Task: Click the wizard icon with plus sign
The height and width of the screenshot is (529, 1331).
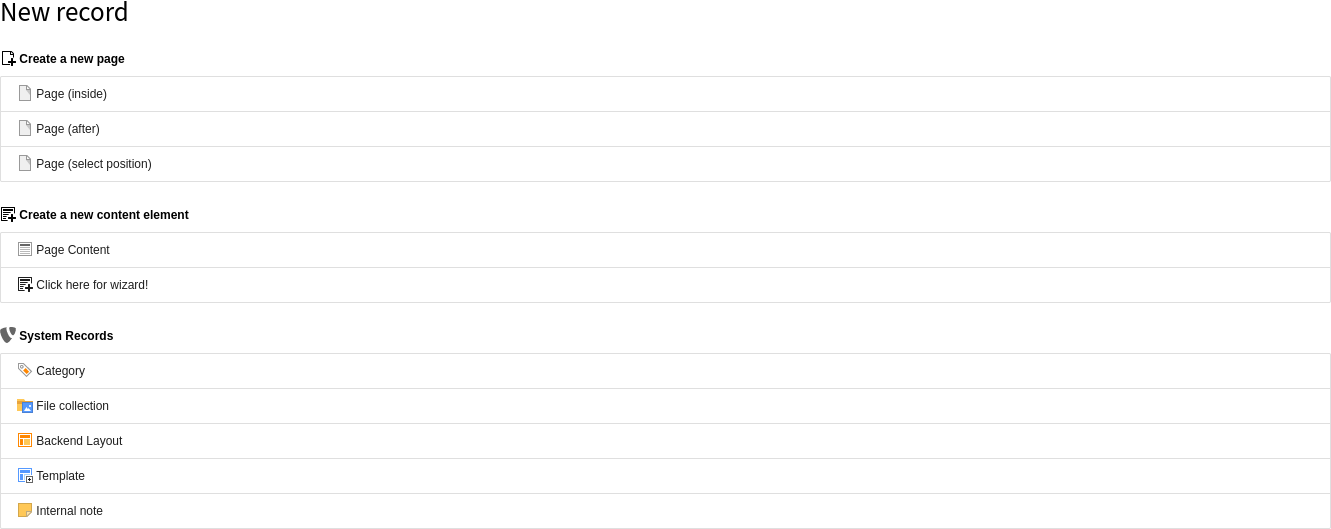Action: click(25, 284)
